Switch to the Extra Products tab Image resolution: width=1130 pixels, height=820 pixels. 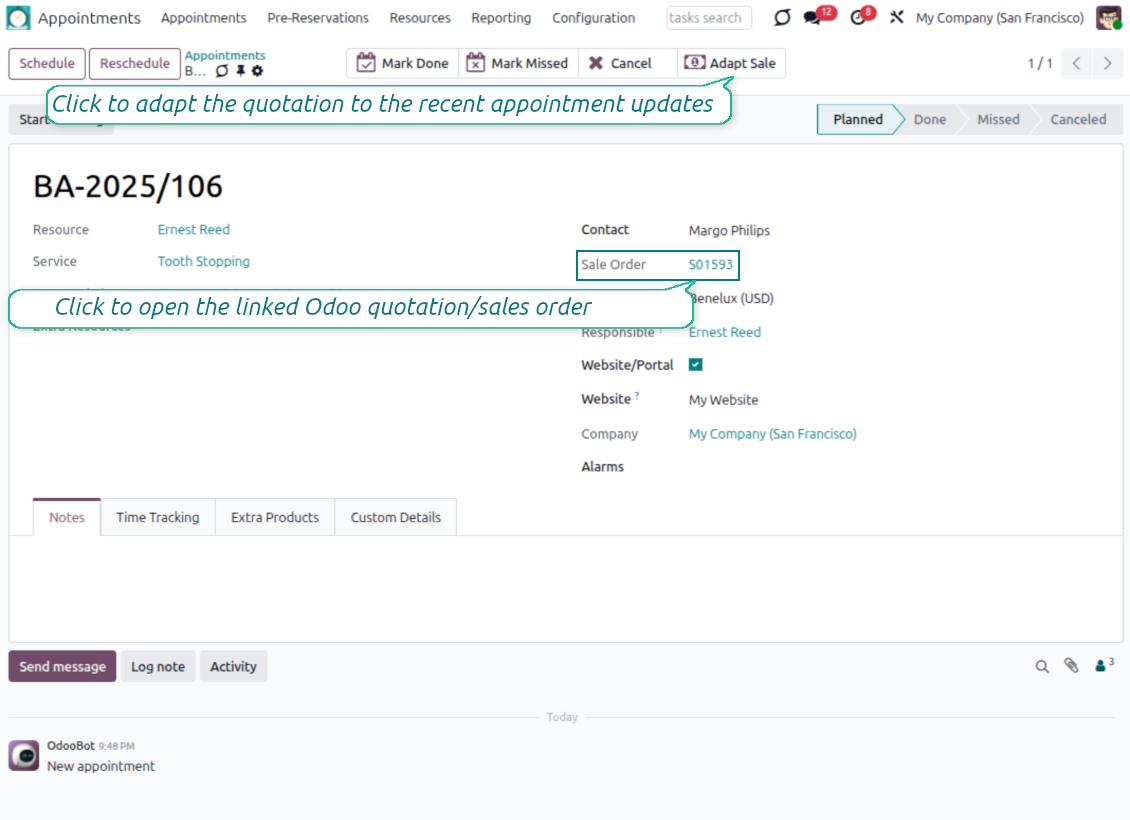pyautogui.click(x=275, y=517)
